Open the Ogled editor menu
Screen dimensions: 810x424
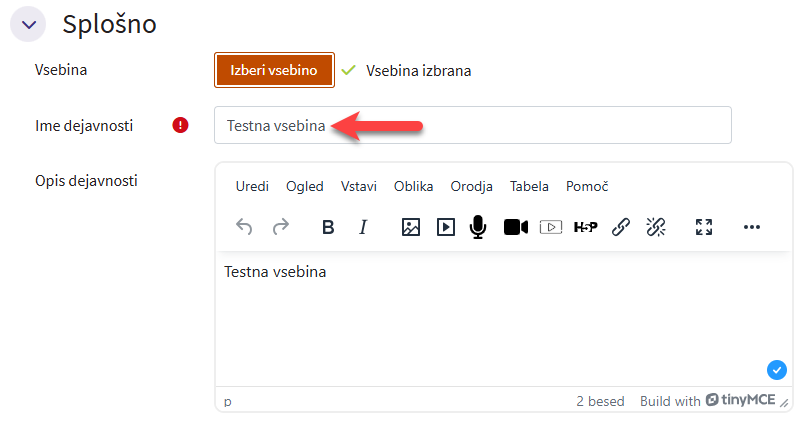(304, 186)
